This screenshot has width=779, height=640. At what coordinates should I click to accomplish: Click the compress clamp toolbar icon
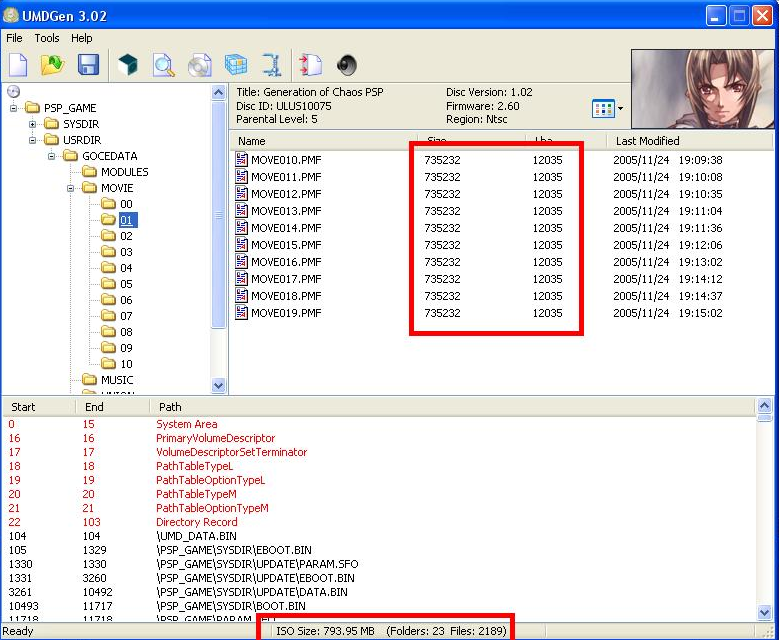pos(271,66)
